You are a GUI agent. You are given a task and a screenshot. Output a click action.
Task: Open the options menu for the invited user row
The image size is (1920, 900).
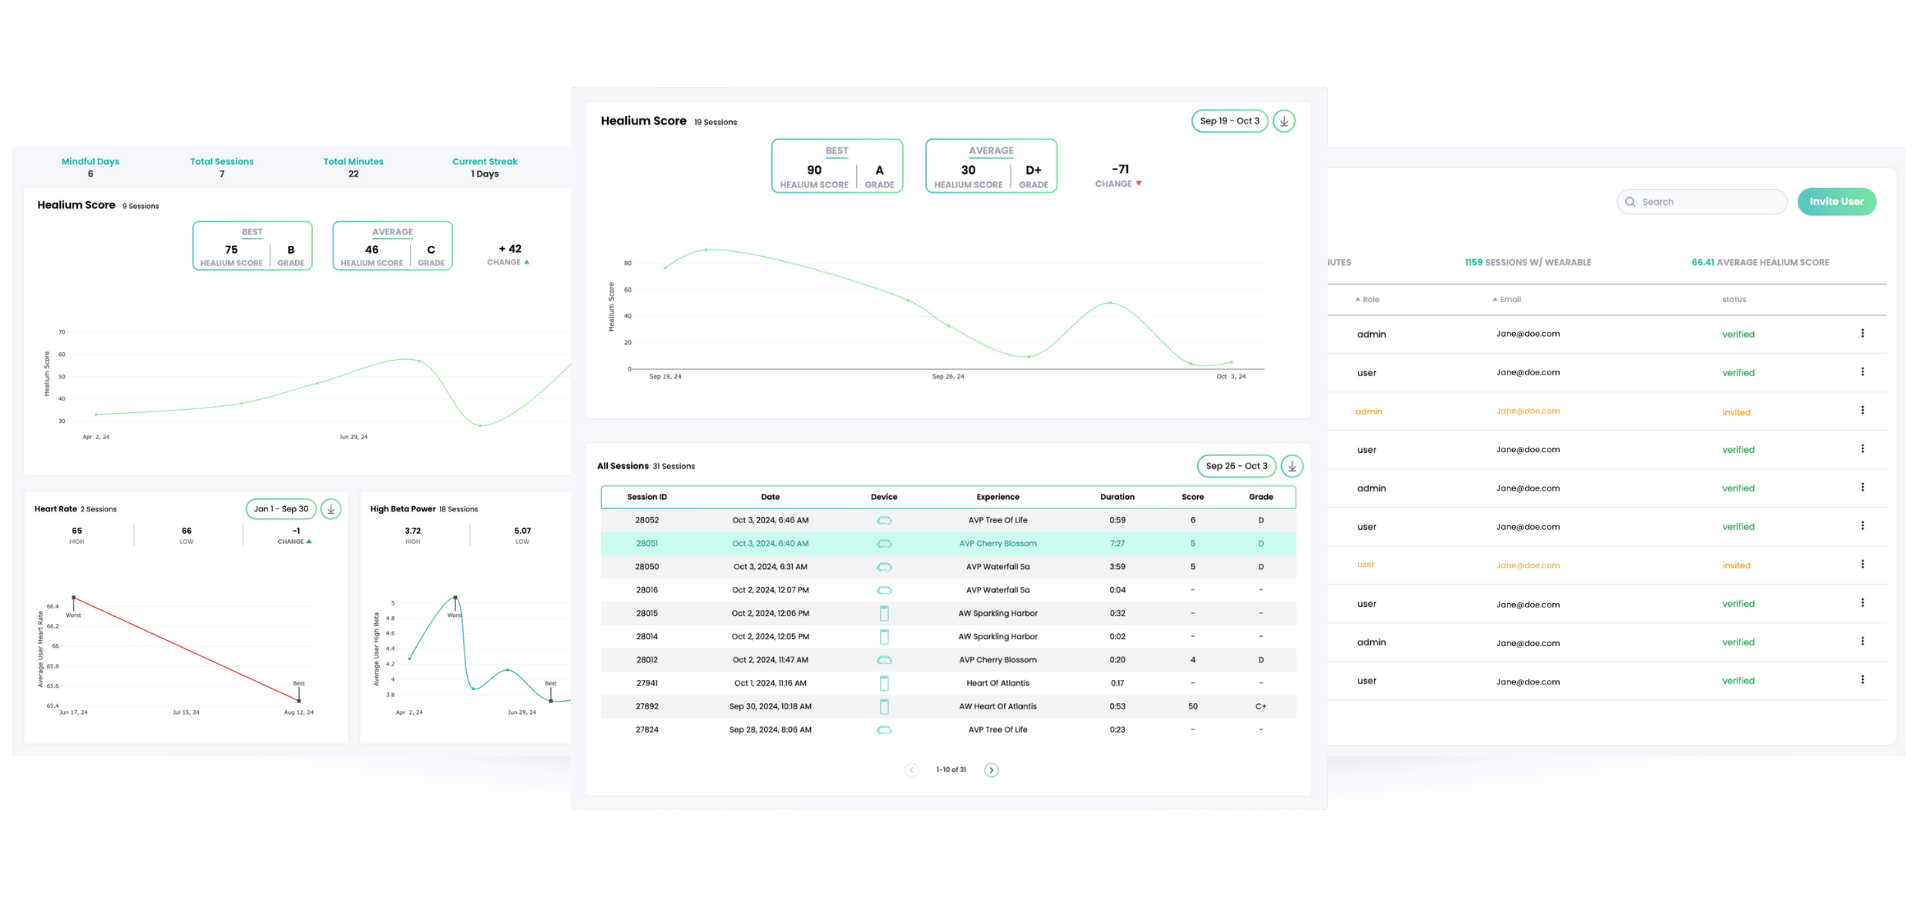pyautogui.click(x=1862, y=565)
